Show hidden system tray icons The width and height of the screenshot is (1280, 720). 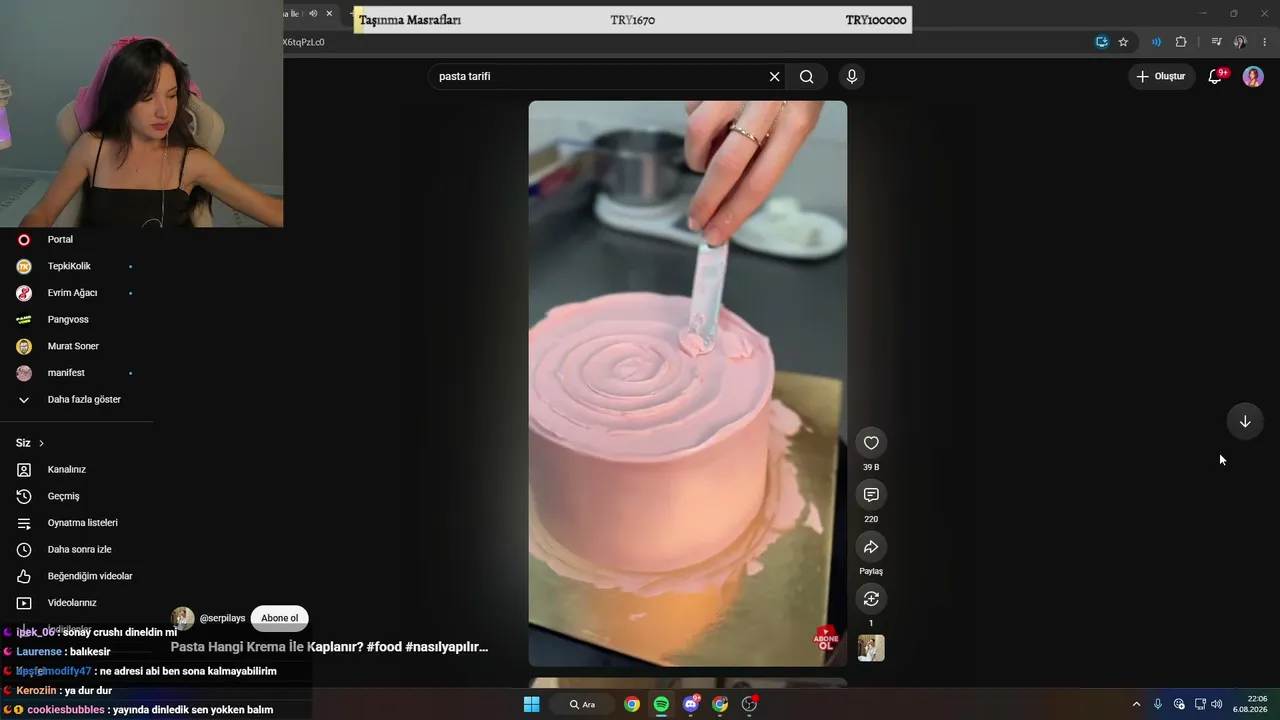(1136, 705)
